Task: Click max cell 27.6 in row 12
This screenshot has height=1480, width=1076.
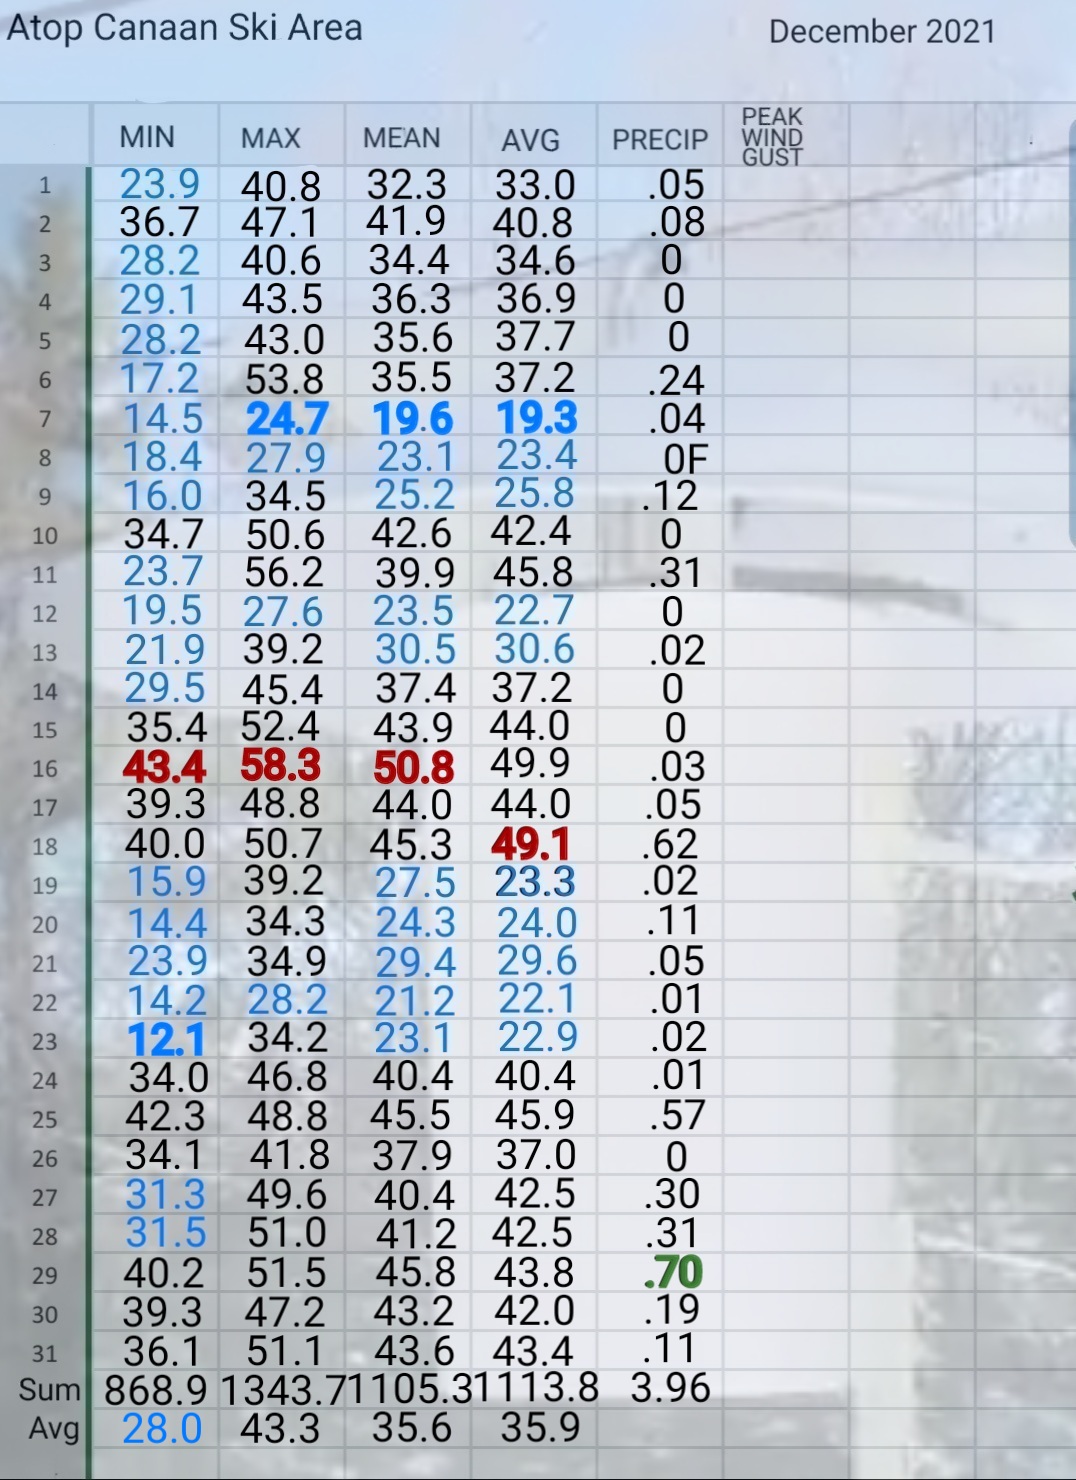Action: [283, 612]
